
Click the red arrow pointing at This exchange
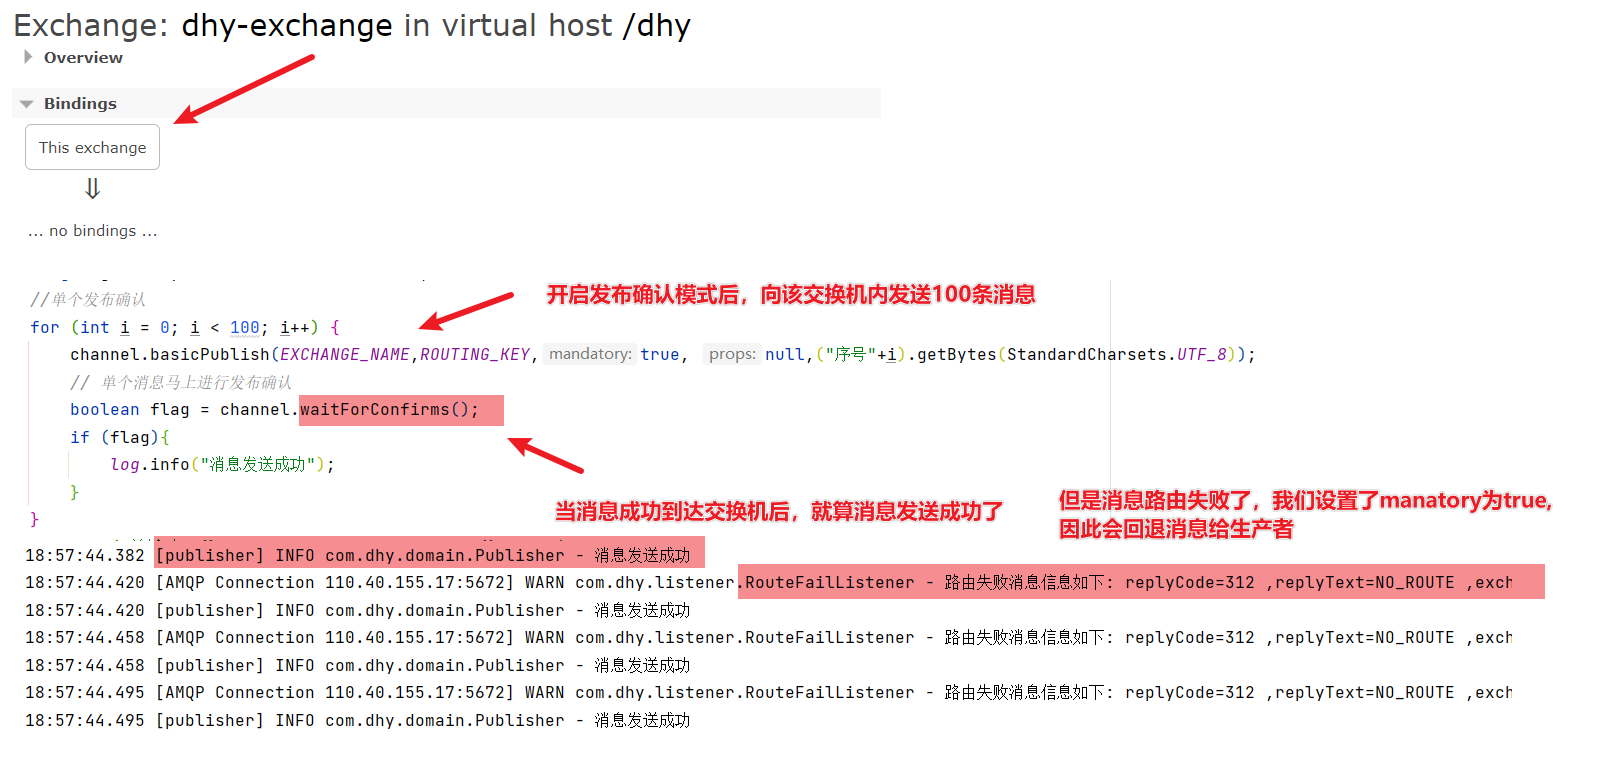point(244,89)
